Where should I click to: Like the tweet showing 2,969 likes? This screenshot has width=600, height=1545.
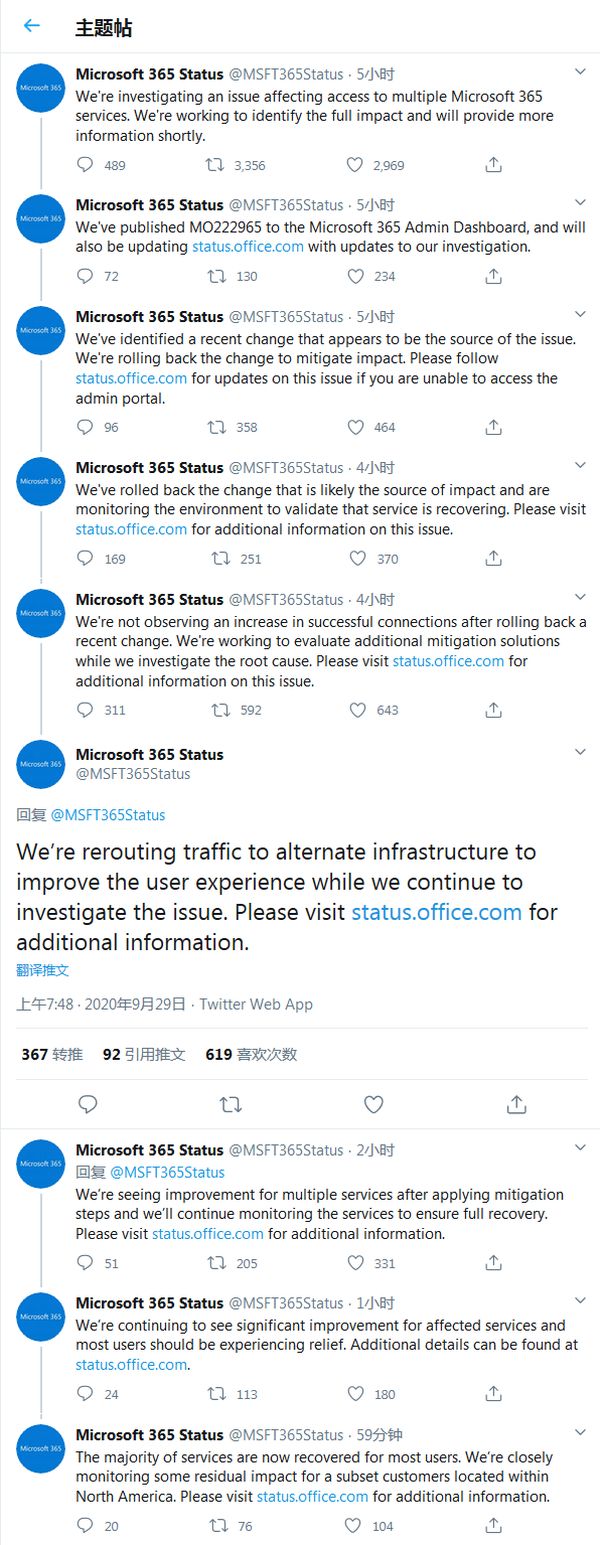pos(355,165)
